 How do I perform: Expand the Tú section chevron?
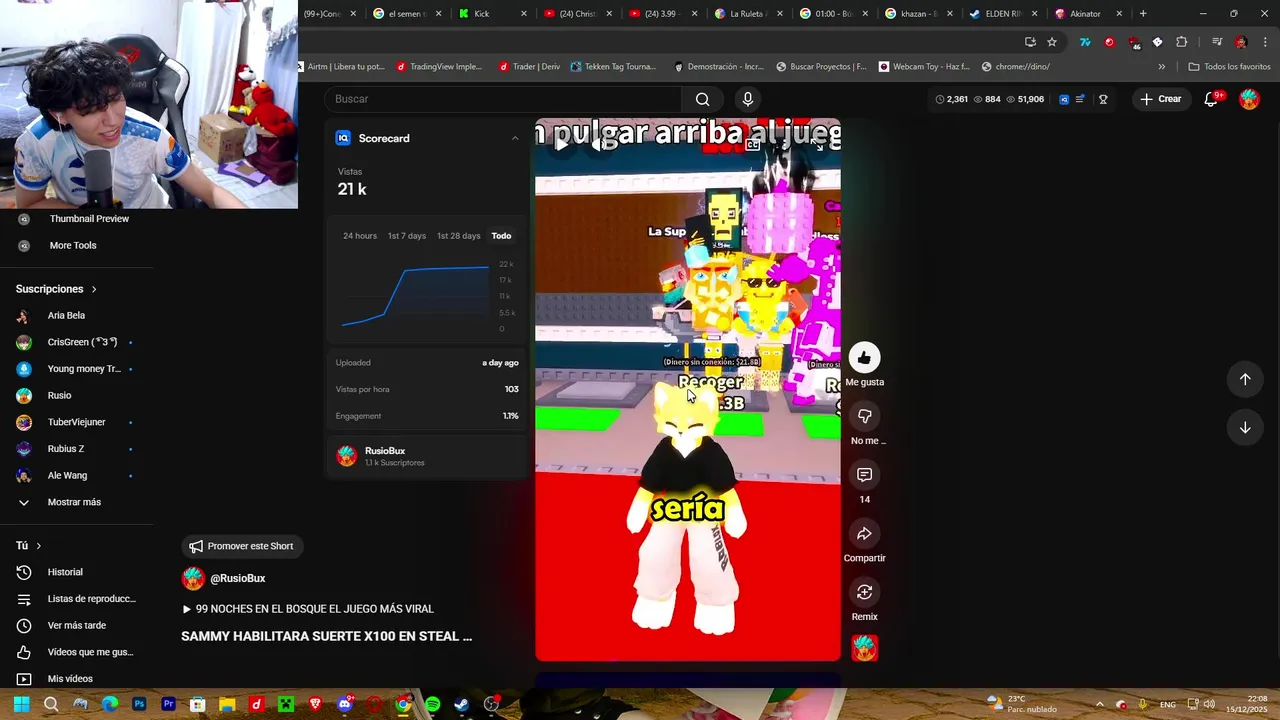(x=38, y=546)
